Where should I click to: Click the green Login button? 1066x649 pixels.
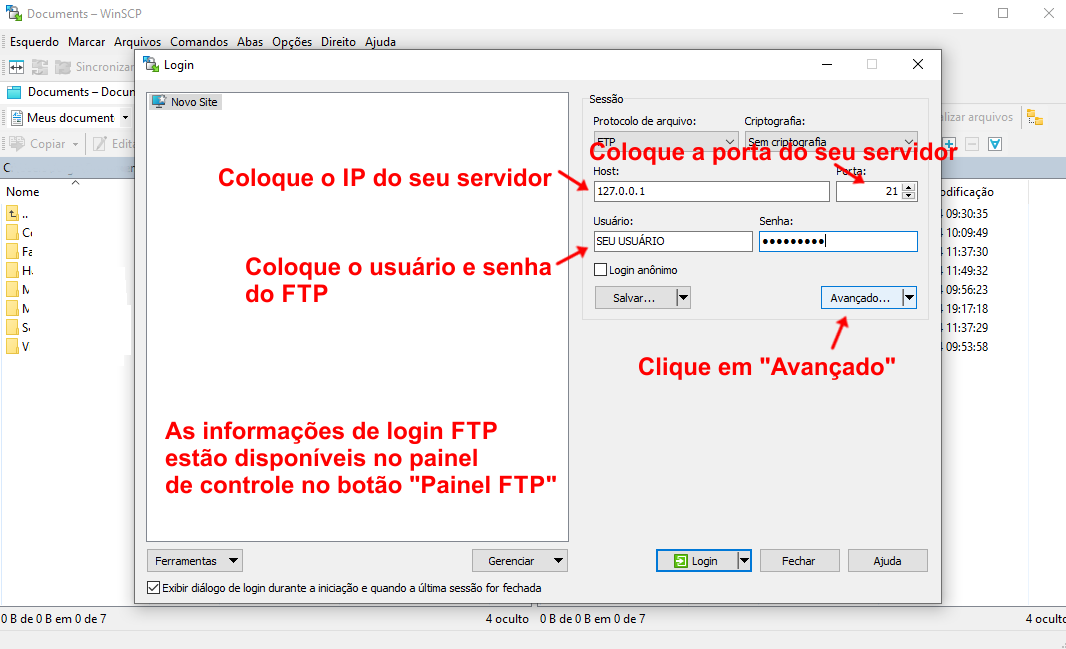(696, 561)
